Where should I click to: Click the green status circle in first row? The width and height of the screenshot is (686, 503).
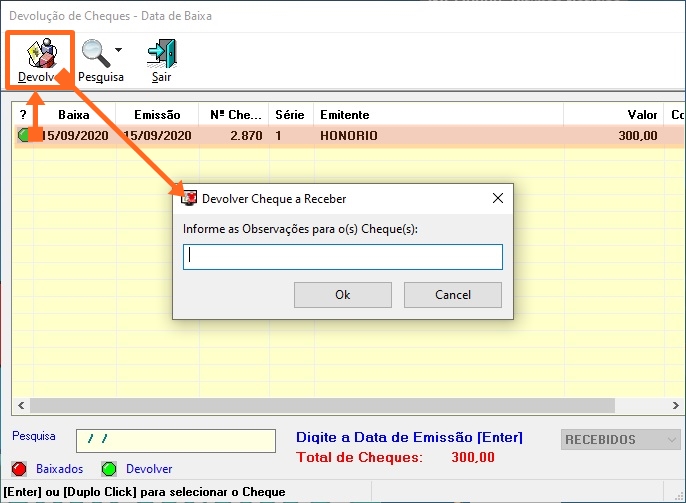pos(24,136)
